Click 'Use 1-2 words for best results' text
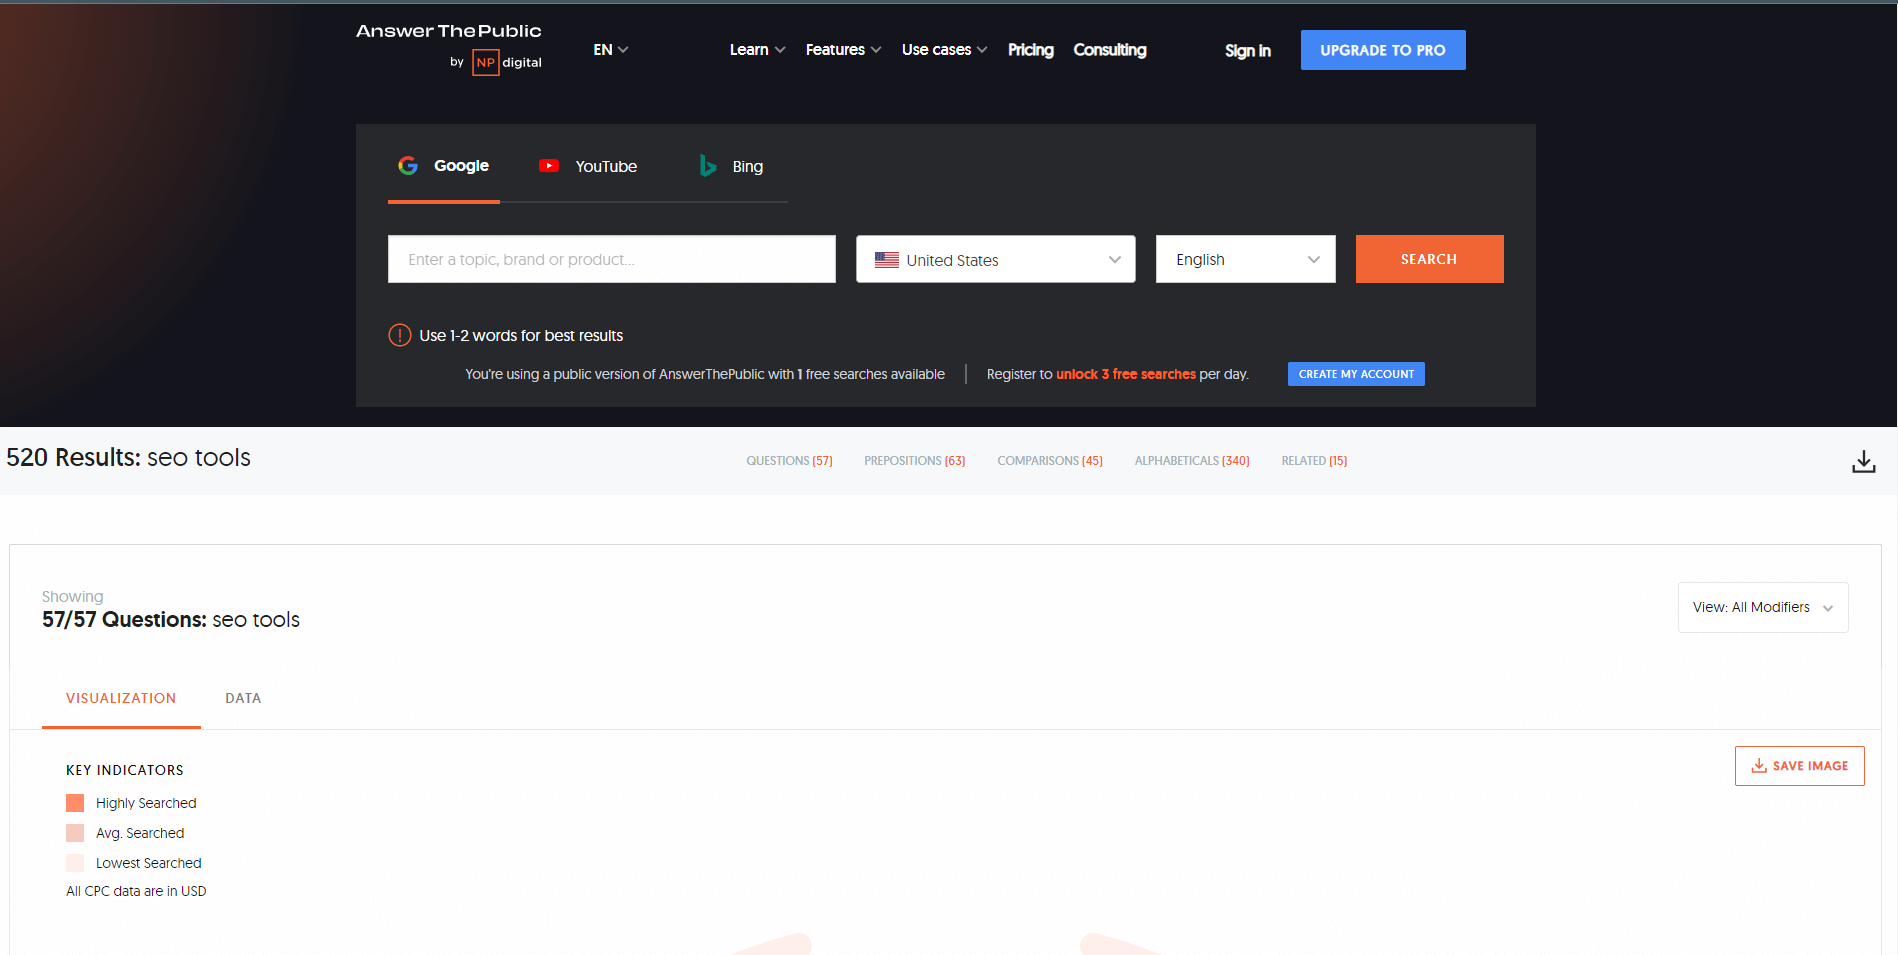 (x=521, y=336)
